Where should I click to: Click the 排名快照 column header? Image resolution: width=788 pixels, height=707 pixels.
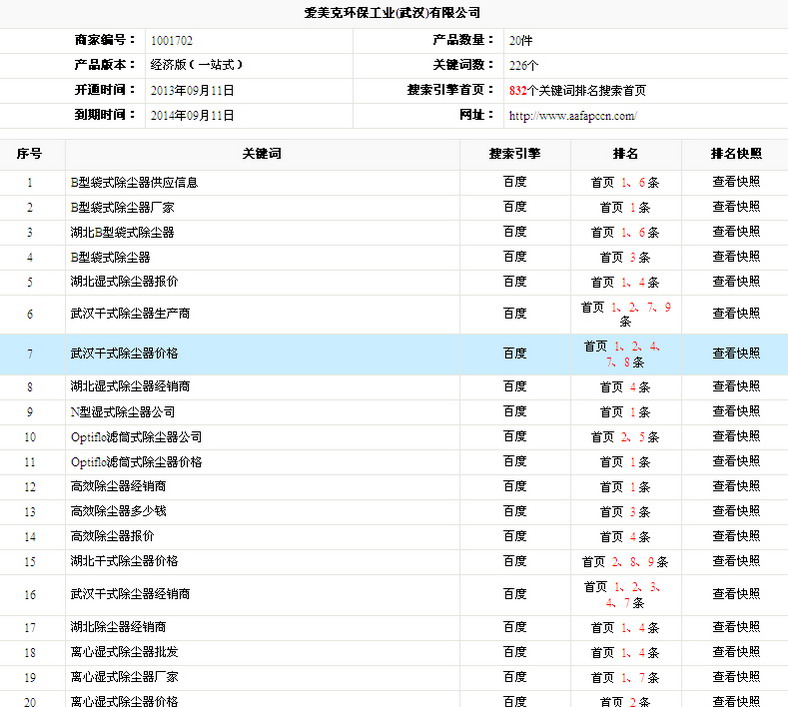coord(736,154)
